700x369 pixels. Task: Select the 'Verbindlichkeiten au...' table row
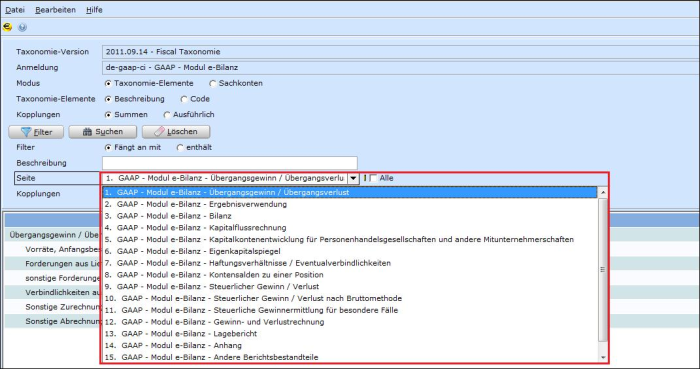pos(53,293)
